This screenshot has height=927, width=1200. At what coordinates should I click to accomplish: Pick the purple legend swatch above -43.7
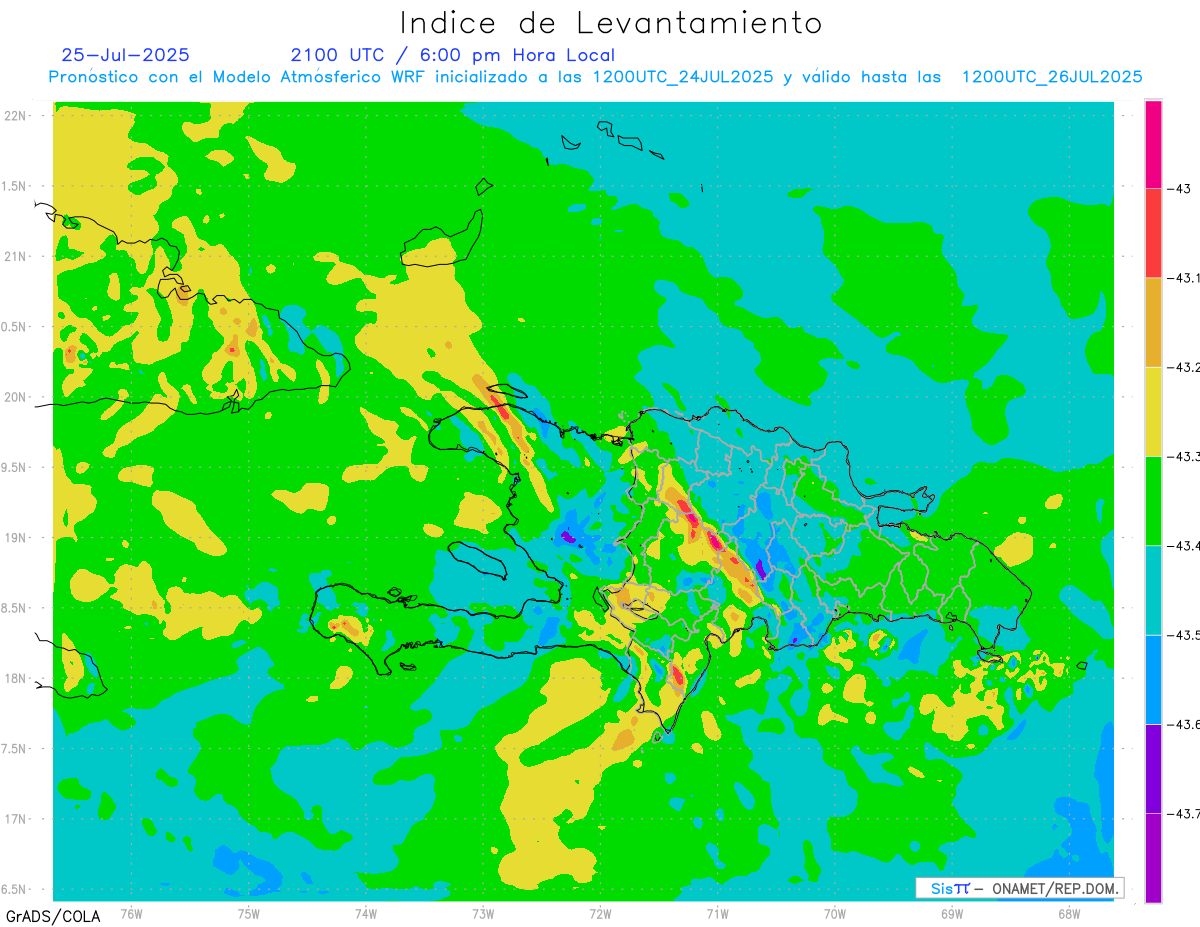(x=1153, y=768)
